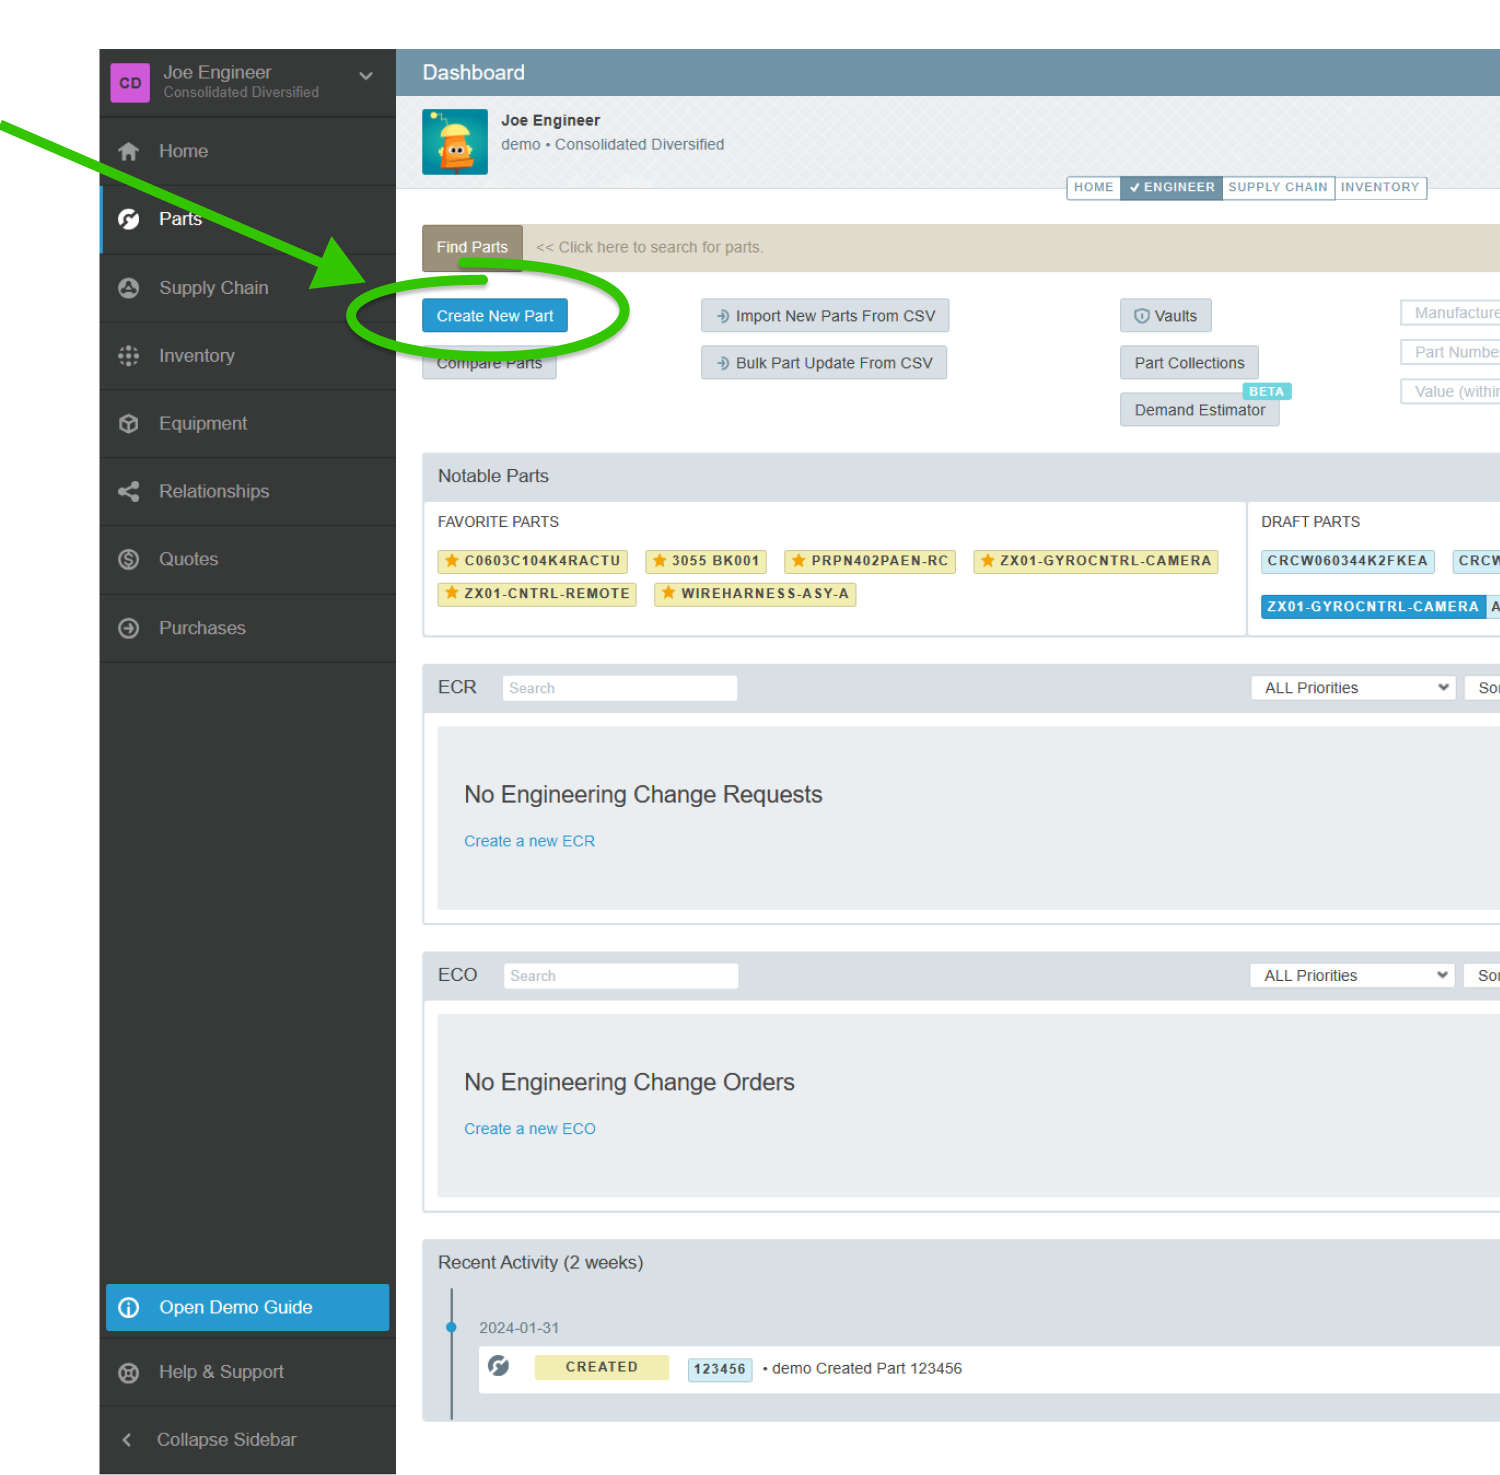Viewport: 1500px width, 1475px height.
Task: Unfavorite part C0603C104K4RACTU via its star
Action: point(453,561)
